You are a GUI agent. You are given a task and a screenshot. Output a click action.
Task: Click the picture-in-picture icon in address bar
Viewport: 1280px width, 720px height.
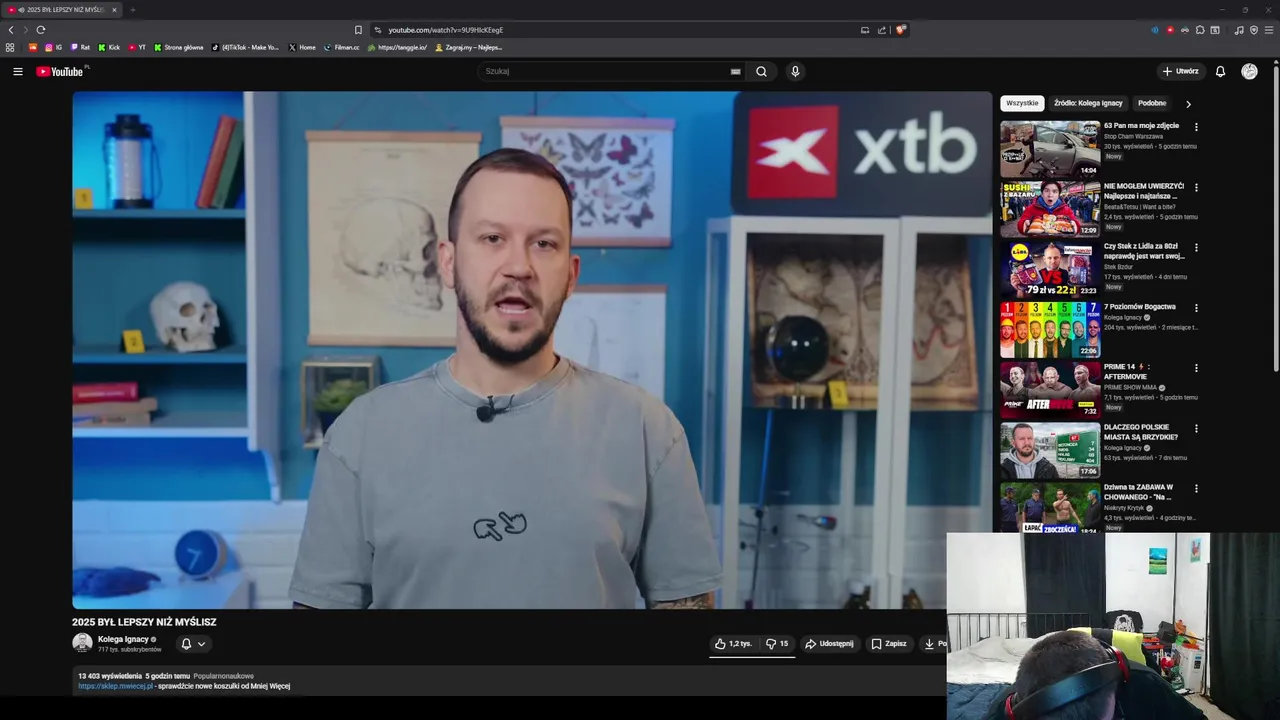point(865,30)
